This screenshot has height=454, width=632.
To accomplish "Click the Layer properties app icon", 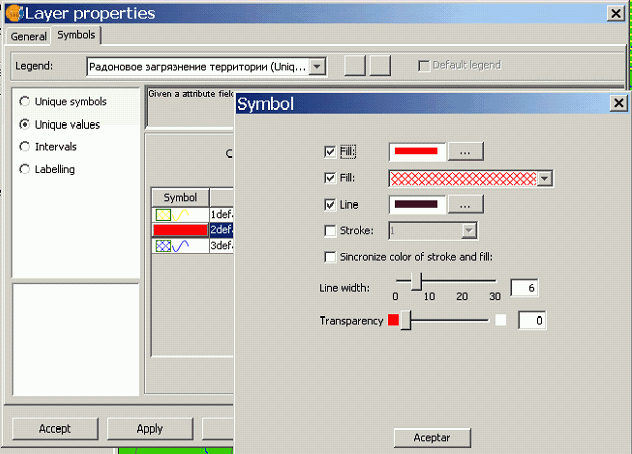I will click(14, 13).
